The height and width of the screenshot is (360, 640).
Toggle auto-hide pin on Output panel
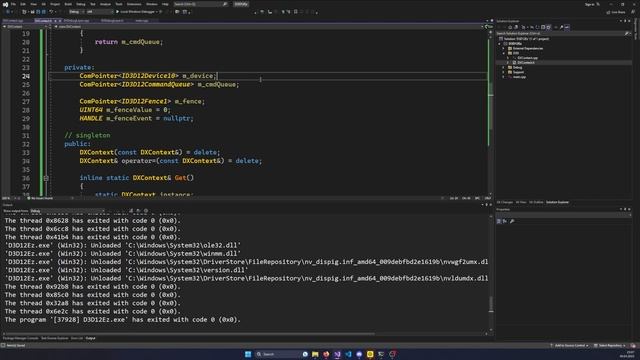point(486,205)
